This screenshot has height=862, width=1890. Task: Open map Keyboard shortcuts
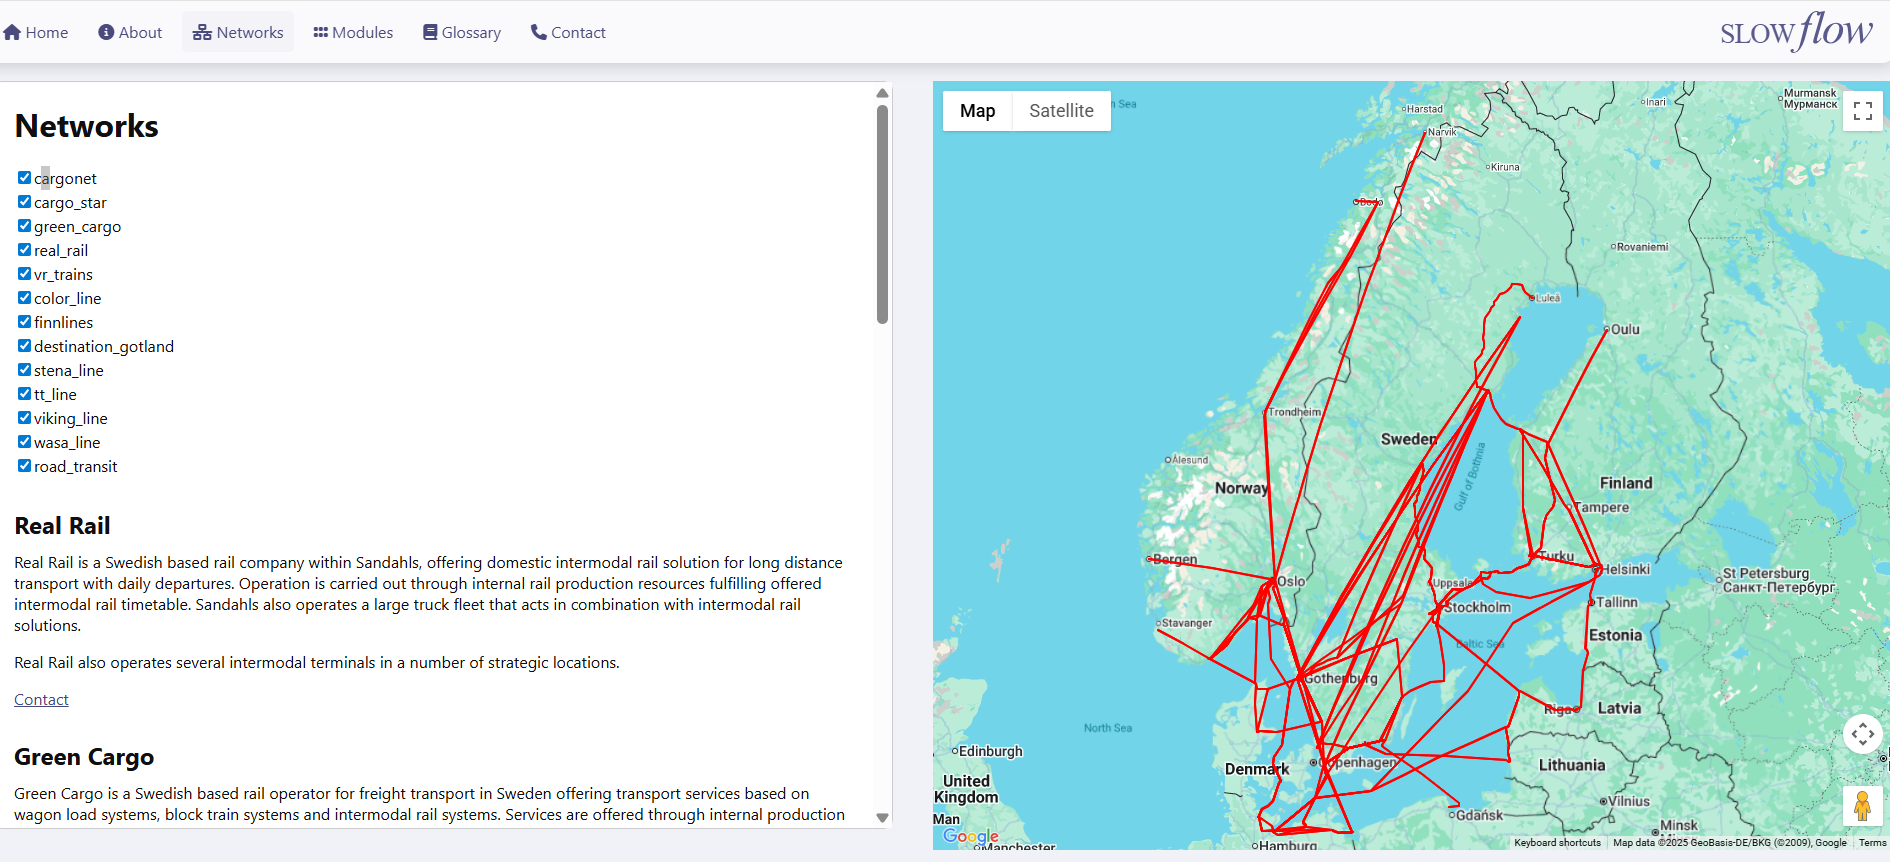click(x=1557, y=843)
